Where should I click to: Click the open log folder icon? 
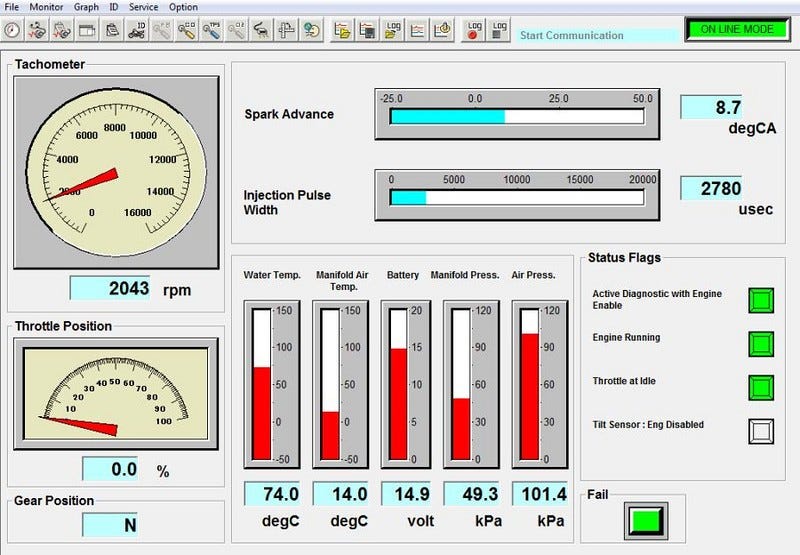(392, 30)
